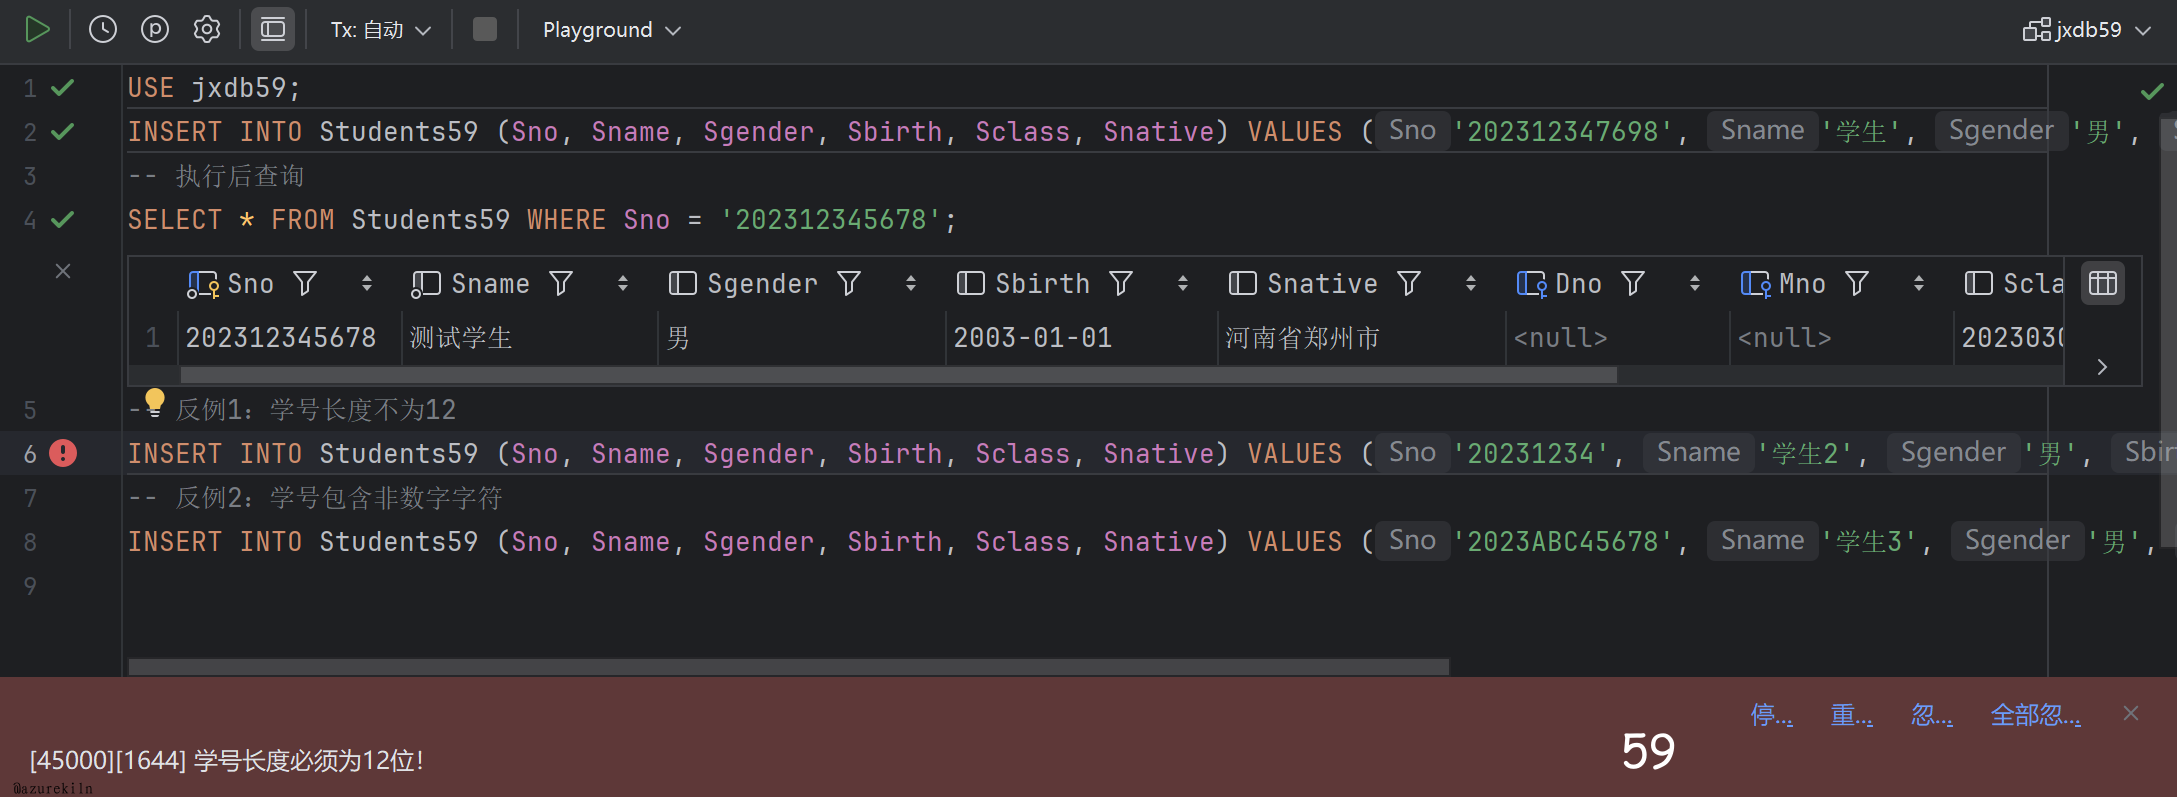The image size is (2177, 797).
Task: Open the jxdb59 schema selector dropdown
Action: tap(2086, 30)
